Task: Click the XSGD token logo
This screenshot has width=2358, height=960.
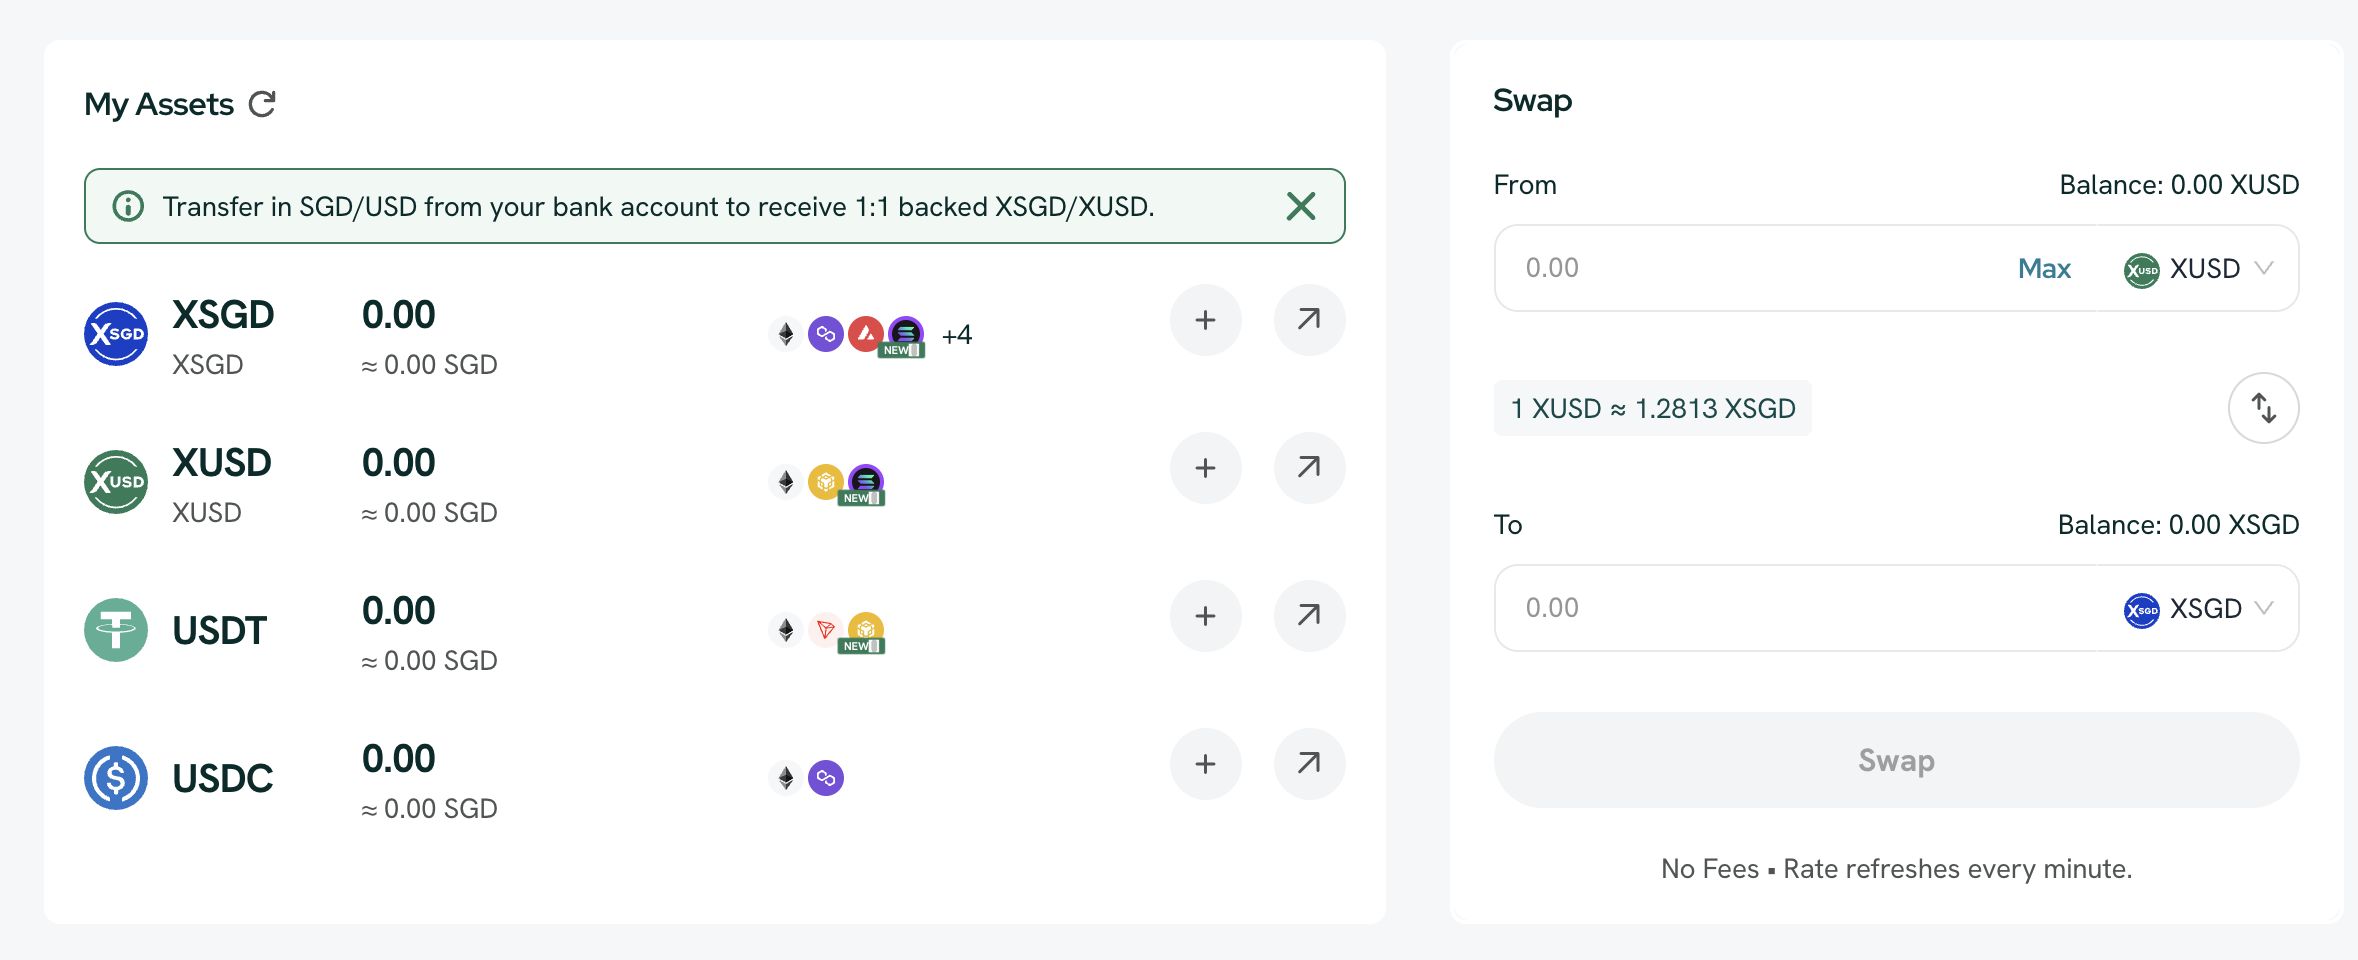Action: click(x=116, y=334)
